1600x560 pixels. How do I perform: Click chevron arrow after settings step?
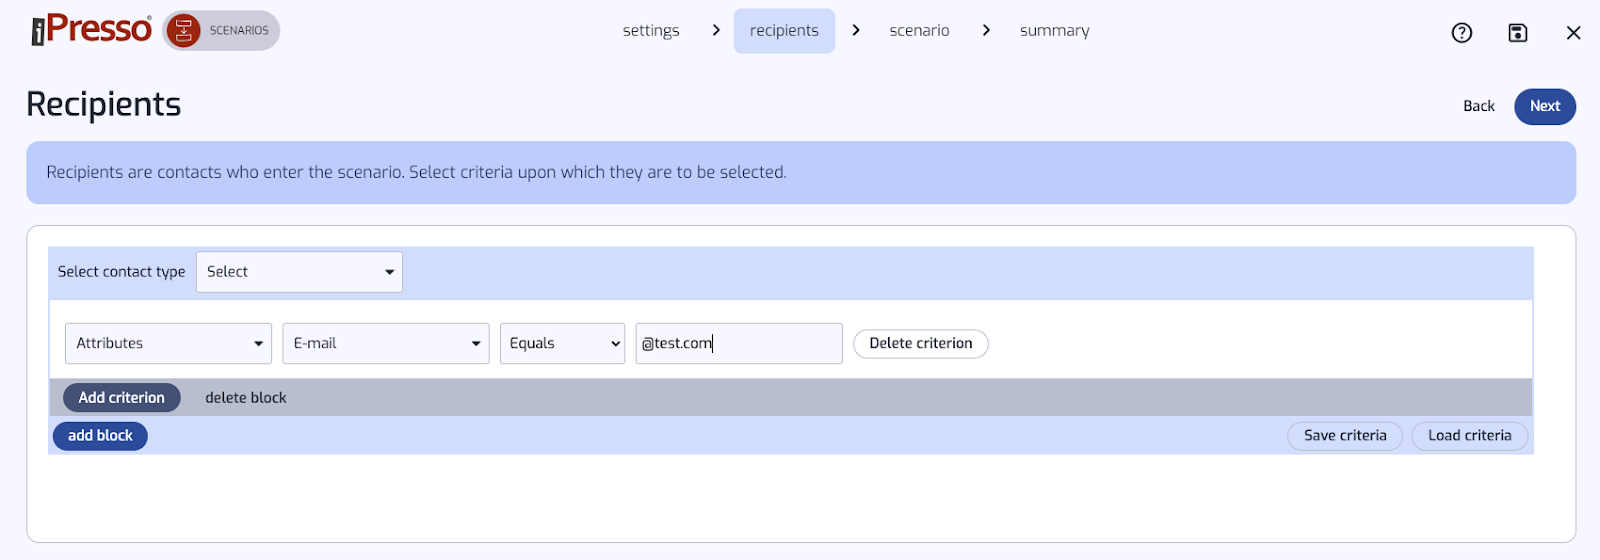pos(716,30)
